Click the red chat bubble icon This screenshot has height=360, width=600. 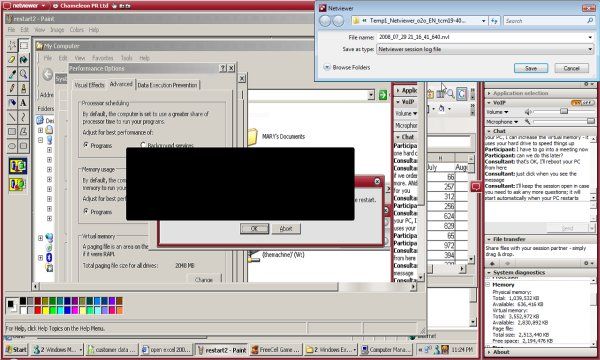click(x=476, y=186)
